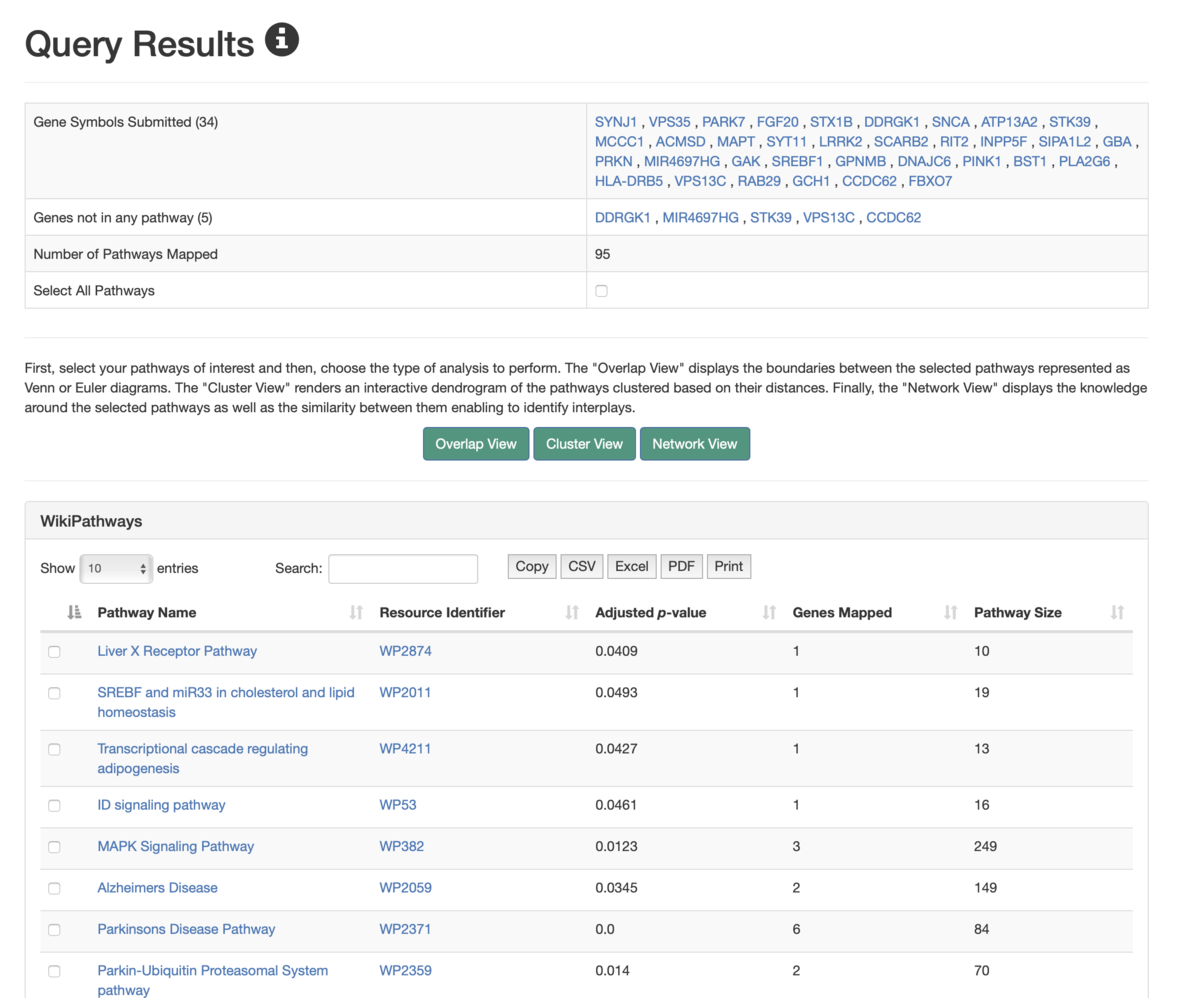Select the SREBF and miR33 pathway checkbox

(x=54, y=693)
